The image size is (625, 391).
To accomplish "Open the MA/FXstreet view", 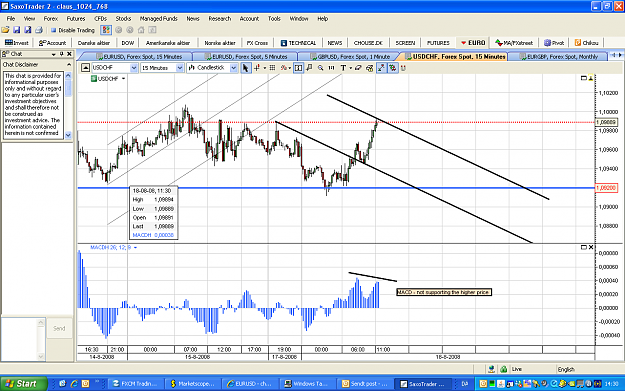I will [514, 43].
